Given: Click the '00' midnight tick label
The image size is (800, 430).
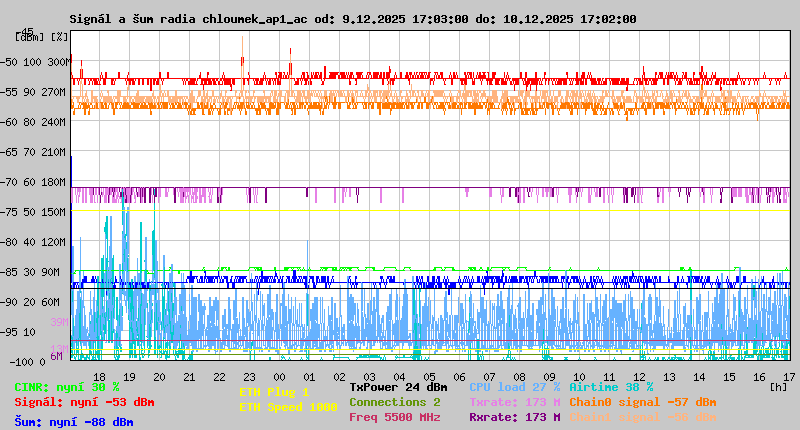Looking at the screenshot, I should pyautogui.click(x=280, y=377).
